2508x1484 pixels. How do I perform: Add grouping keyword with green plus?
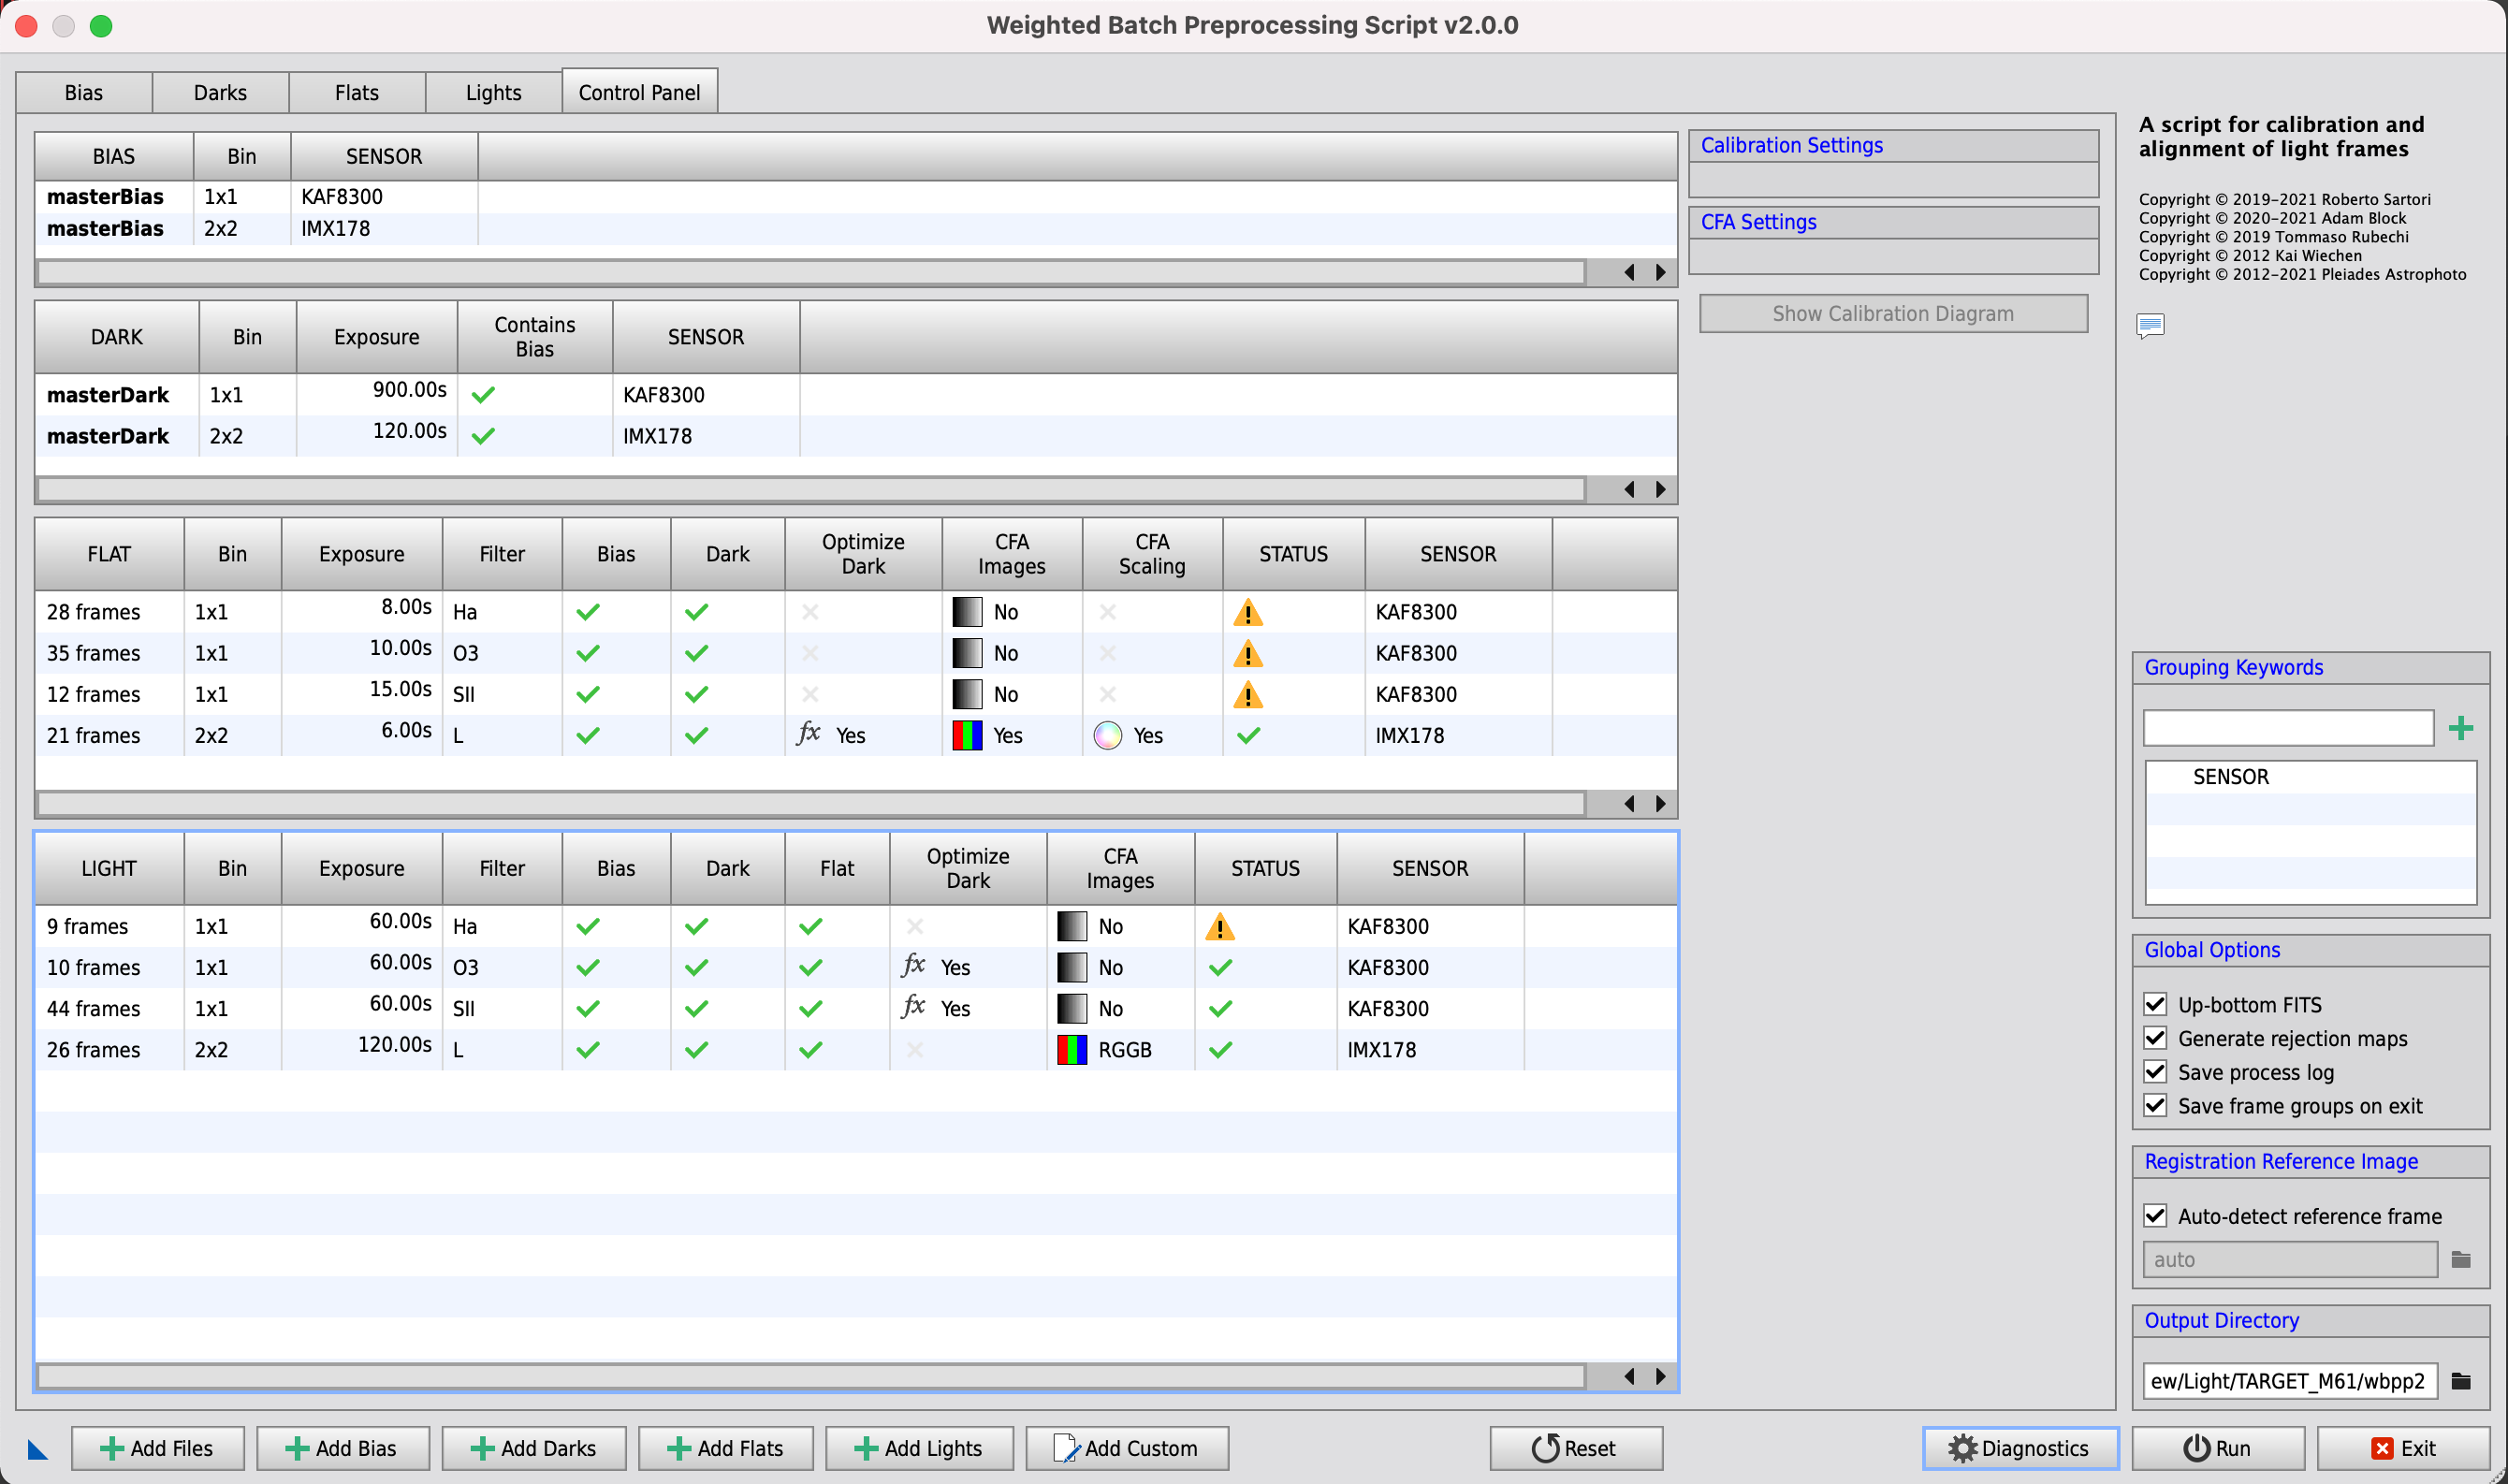2461,728
